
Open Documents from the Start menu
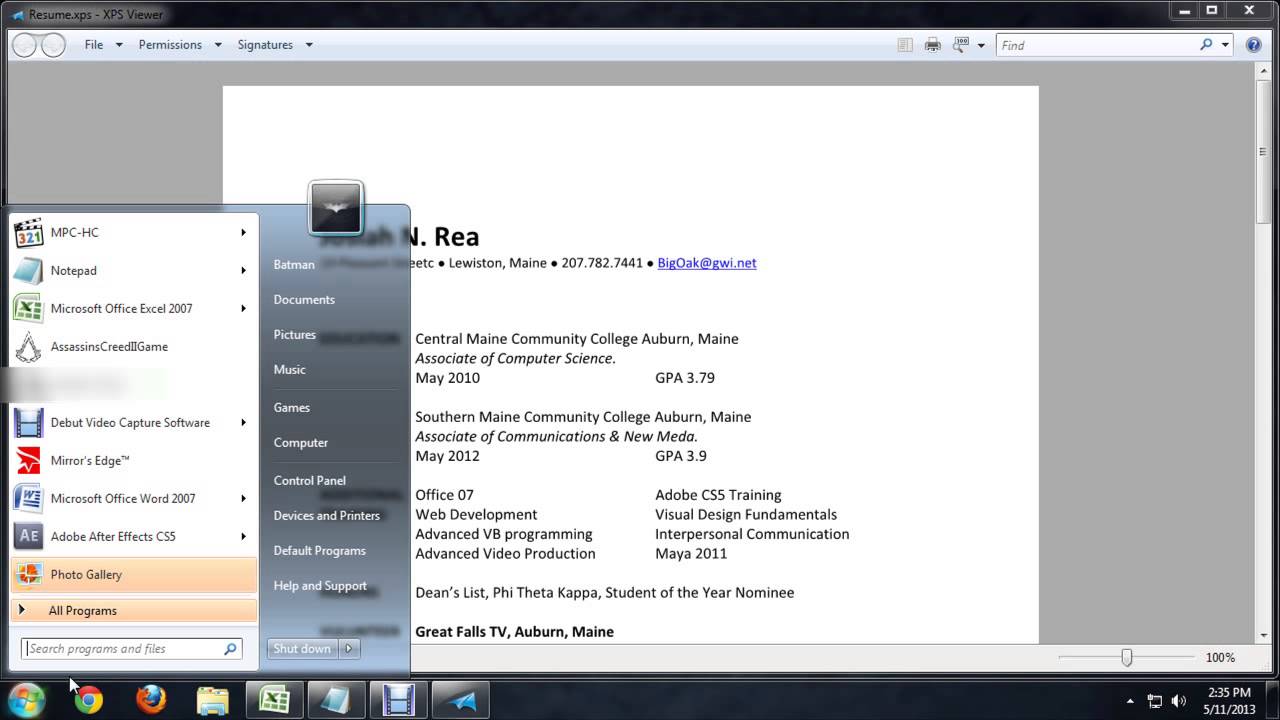pos(304,299)
